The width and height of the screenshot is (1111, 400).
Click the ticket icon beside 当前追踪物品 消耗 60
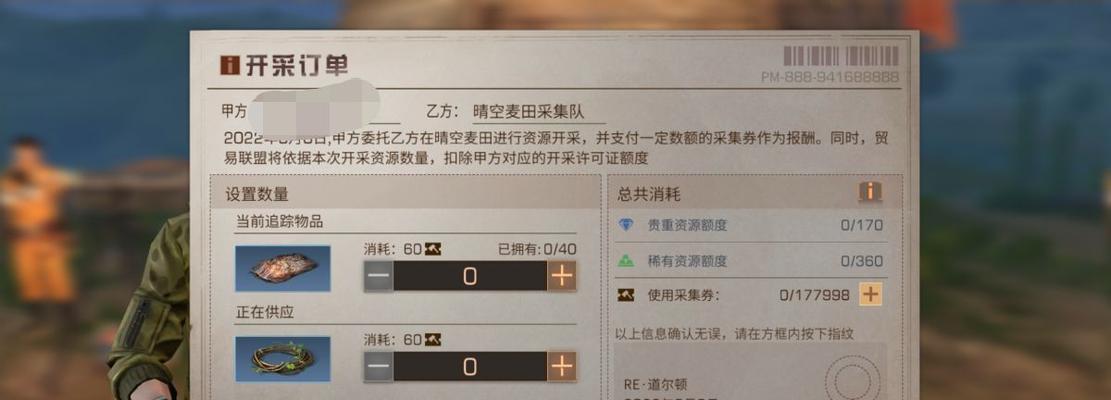(433, 249)
